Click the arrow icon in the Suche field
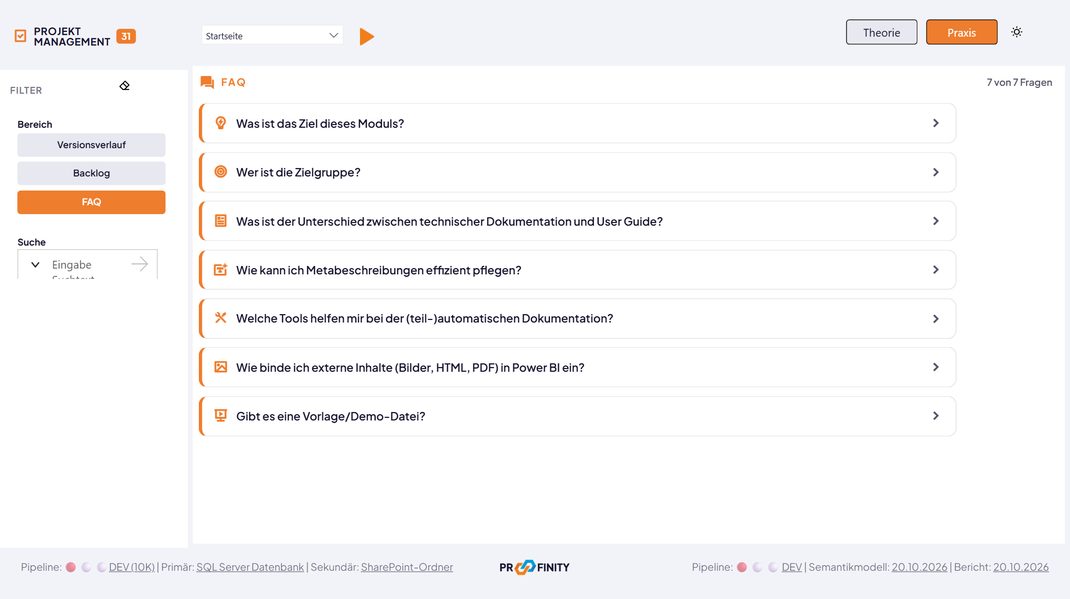 point(139,264)
